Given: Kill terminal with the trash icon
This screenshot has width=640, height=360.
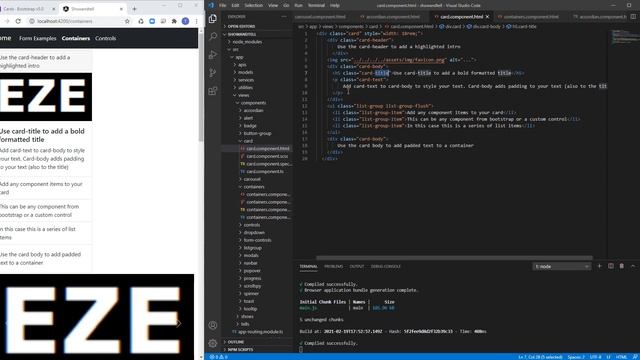Looking at the screenshot, I should pos(622,266).
